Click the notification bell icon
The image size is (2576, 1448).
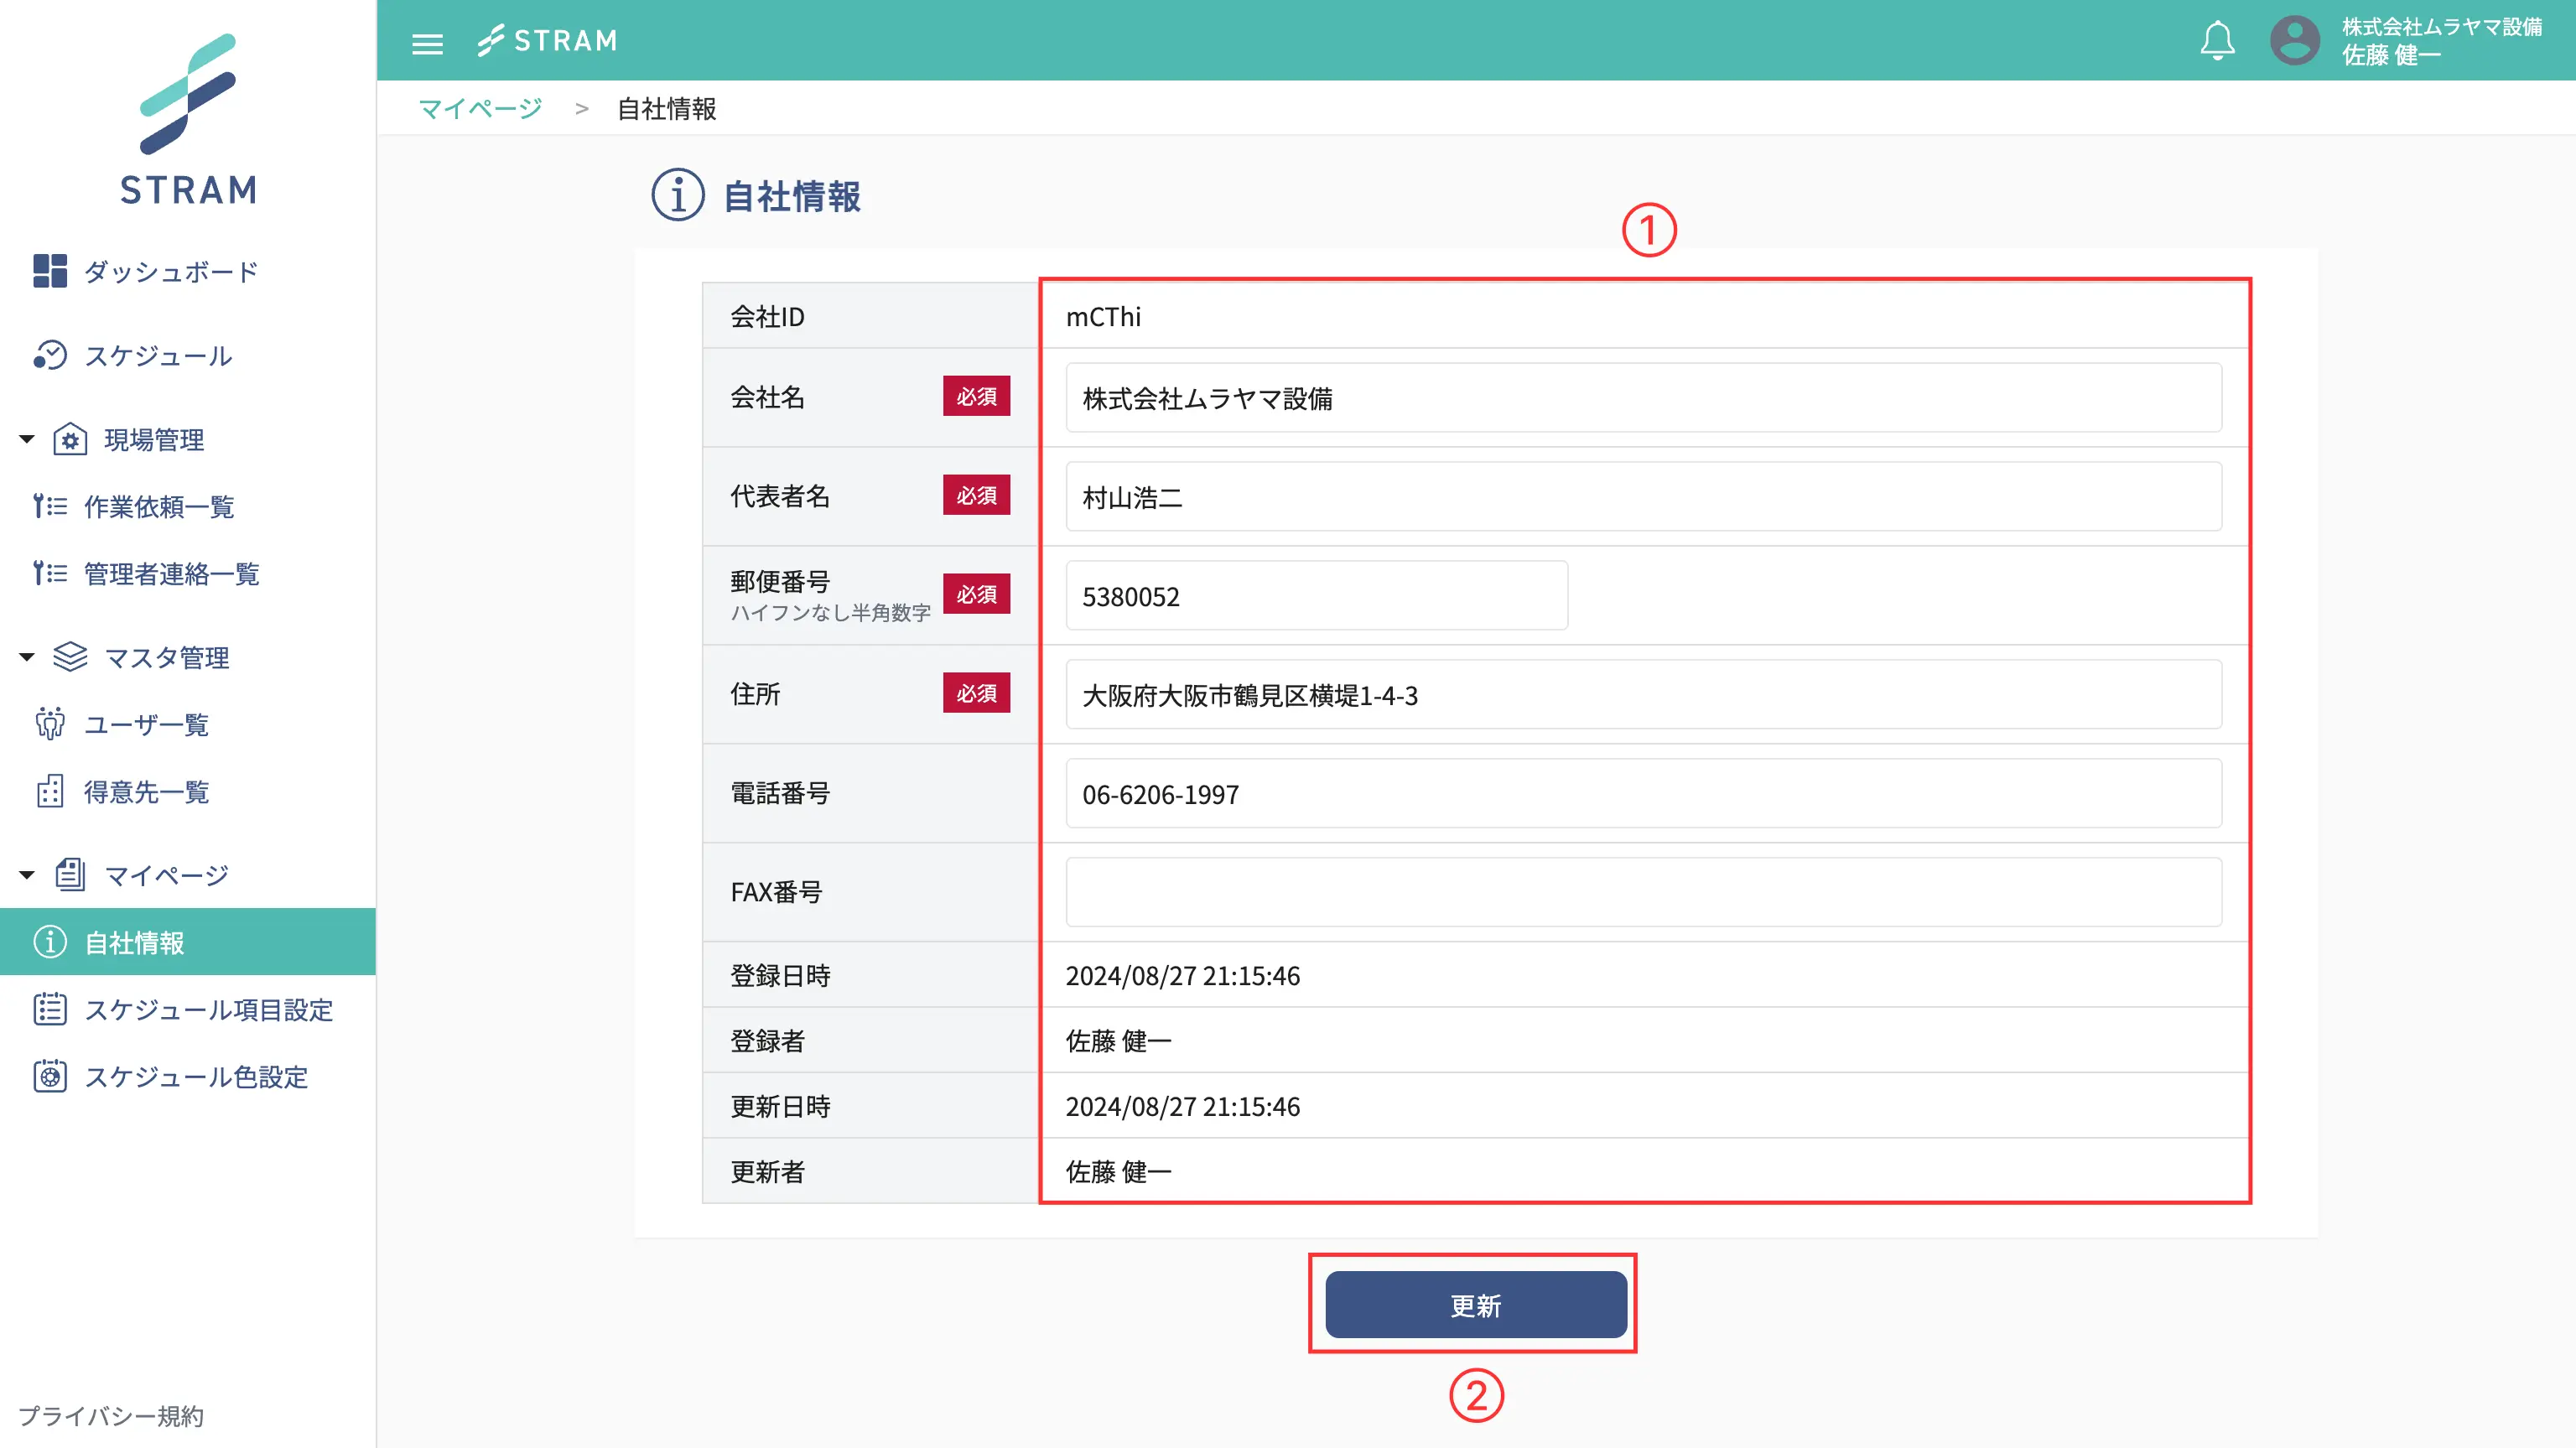pos(2217,41)
